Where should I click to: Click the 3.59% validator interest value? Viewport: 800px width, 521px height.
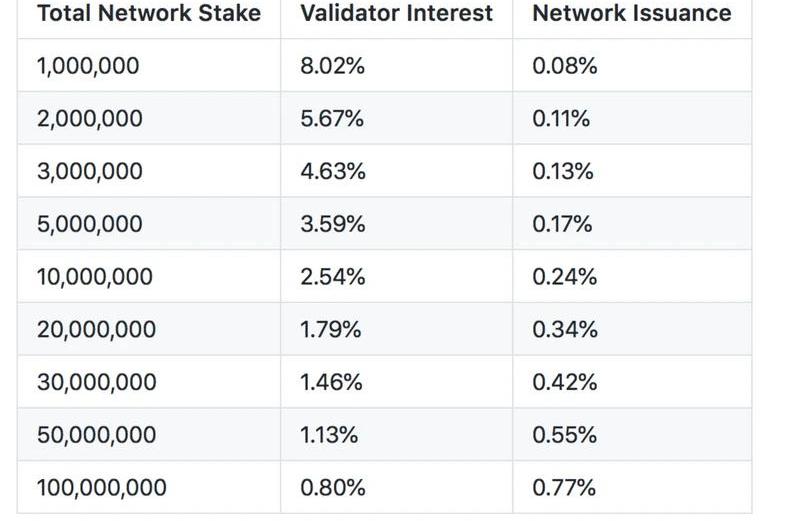pos(332,224)
